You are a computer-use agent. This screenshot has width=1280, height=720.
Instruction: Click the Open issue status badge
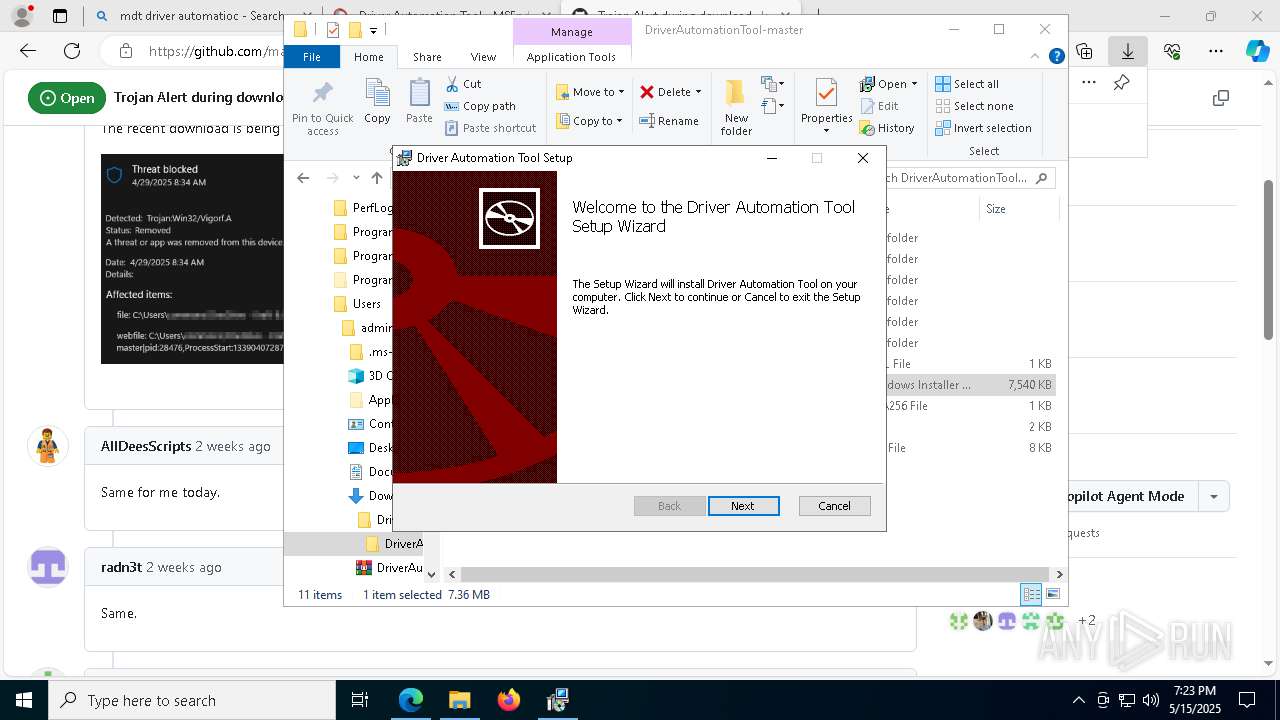pyautogui.click(x=67, y=98)
